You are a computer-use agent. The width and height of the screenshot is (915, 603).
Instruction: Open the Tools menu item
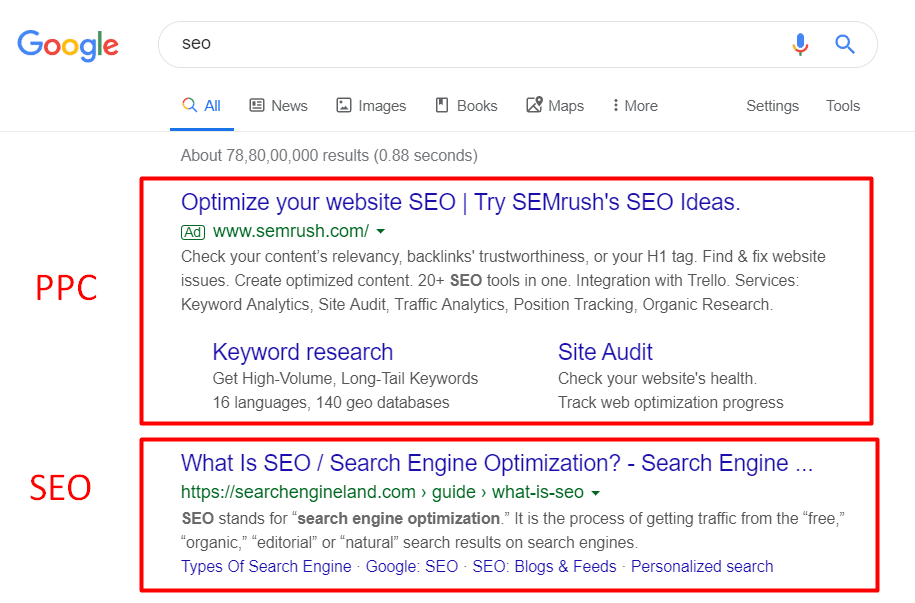843,106
